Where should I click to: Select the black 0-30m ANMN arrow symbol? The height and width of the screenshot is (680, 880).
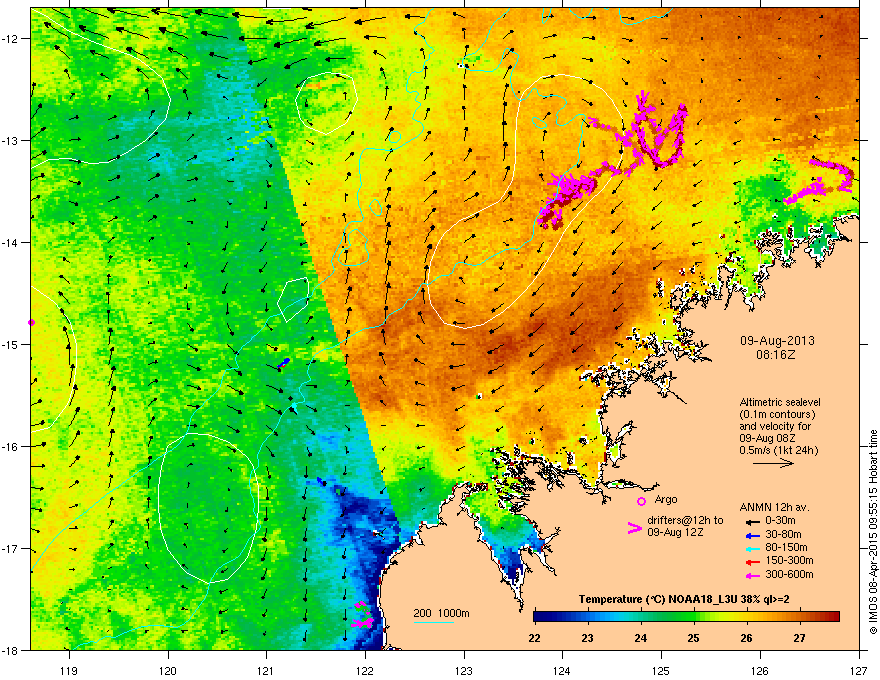(752, 522)
